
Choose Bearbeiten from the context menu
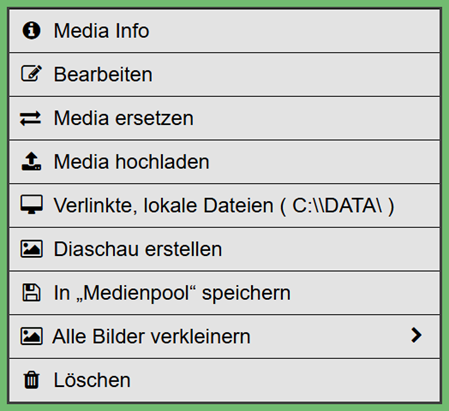tap(224, 75)
